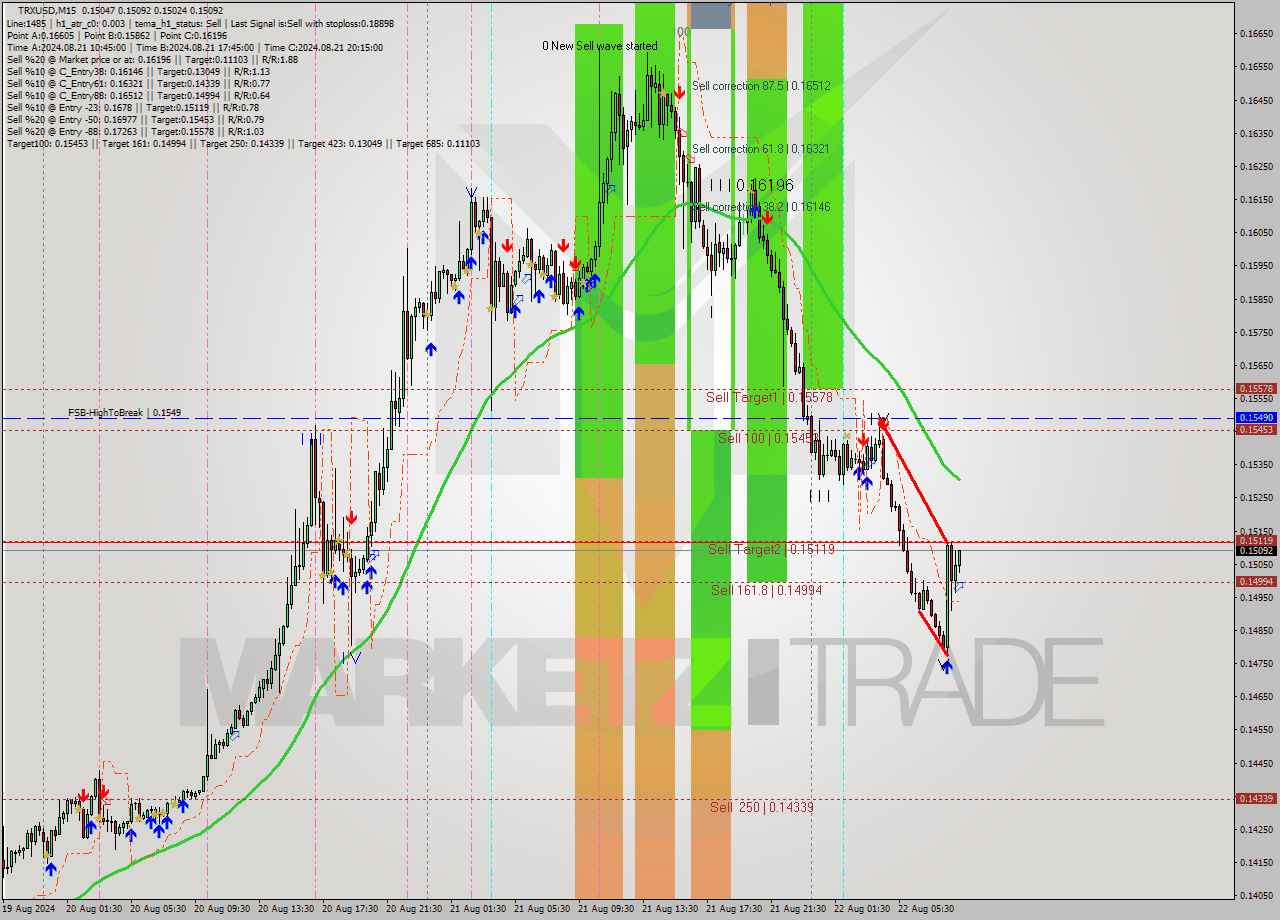Click the '21 Aug 21:30' time label
This screenshot has width=1280, height=920.
click(x=798, y=909)
